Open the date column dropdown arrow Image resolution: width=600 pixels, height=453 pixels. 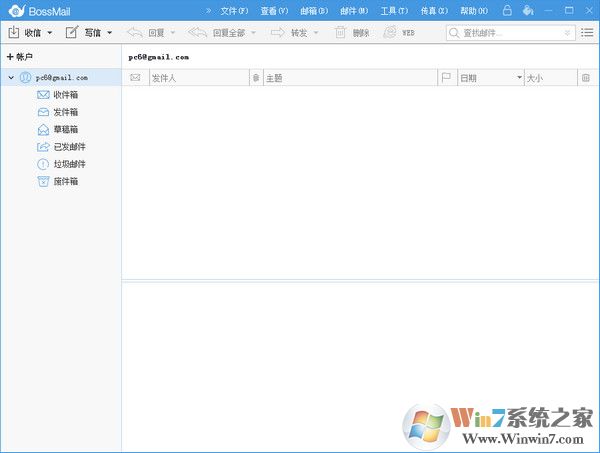(519, 78)
